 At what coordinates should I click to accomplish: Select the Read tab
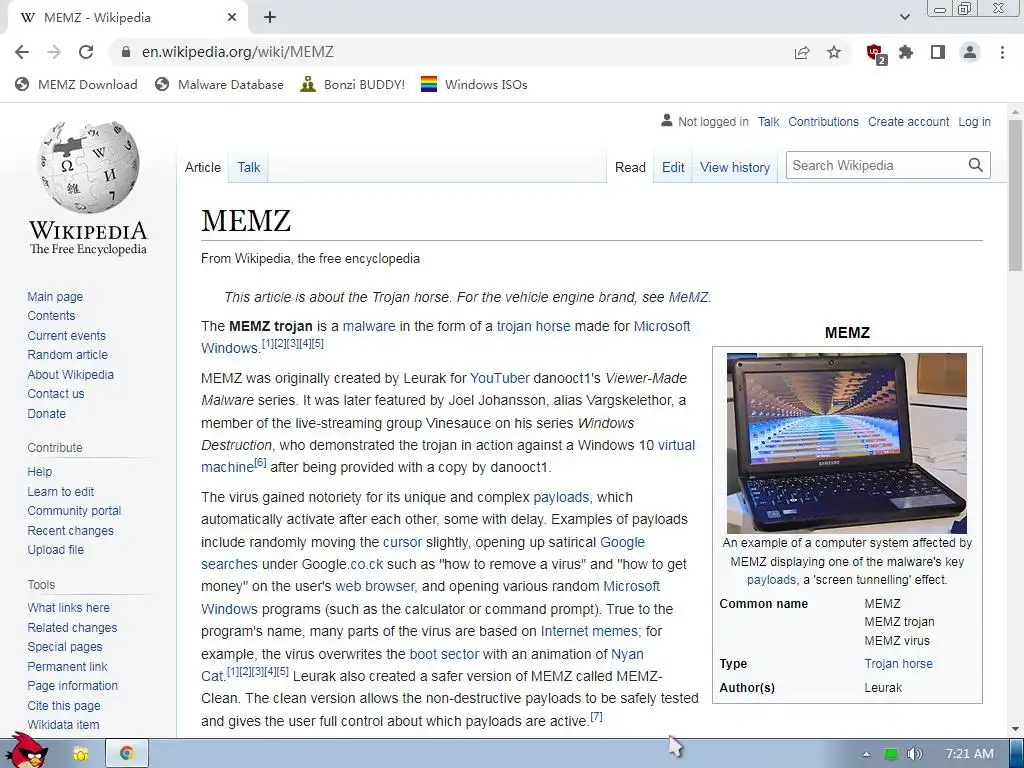[x=630, y=167]
